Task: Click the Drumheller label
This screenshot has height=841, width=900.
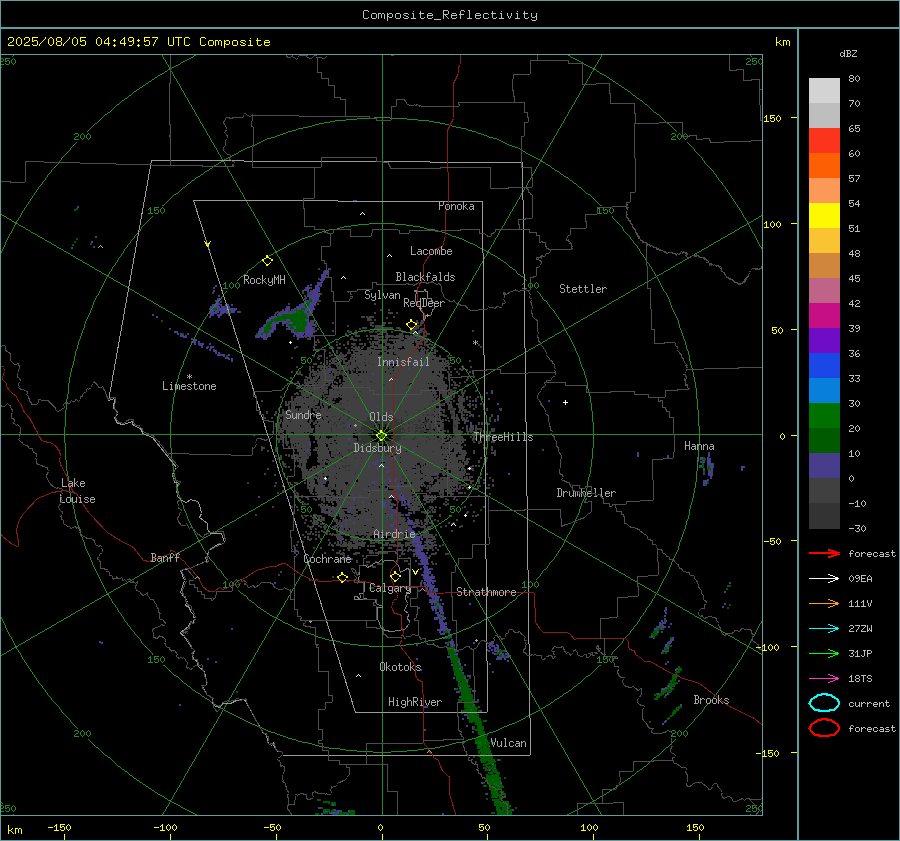Action: [586, 493]
